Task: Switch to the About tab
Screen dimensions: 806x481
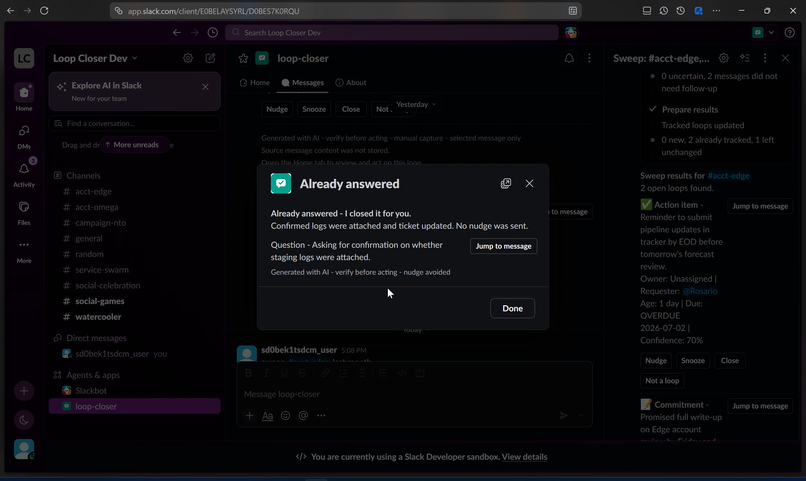Action: click(x=351, y=82)
